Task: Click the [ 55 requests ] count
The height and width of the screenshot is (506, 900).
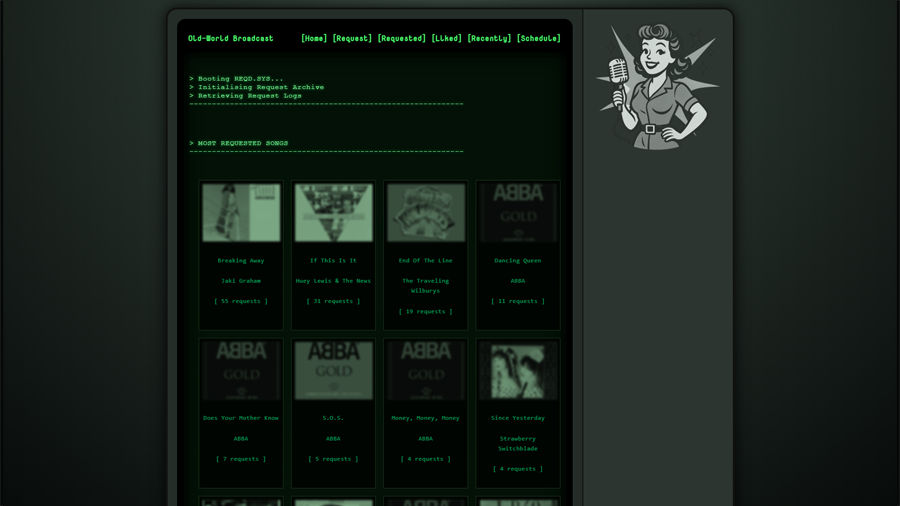Action: tap(241, 301)
